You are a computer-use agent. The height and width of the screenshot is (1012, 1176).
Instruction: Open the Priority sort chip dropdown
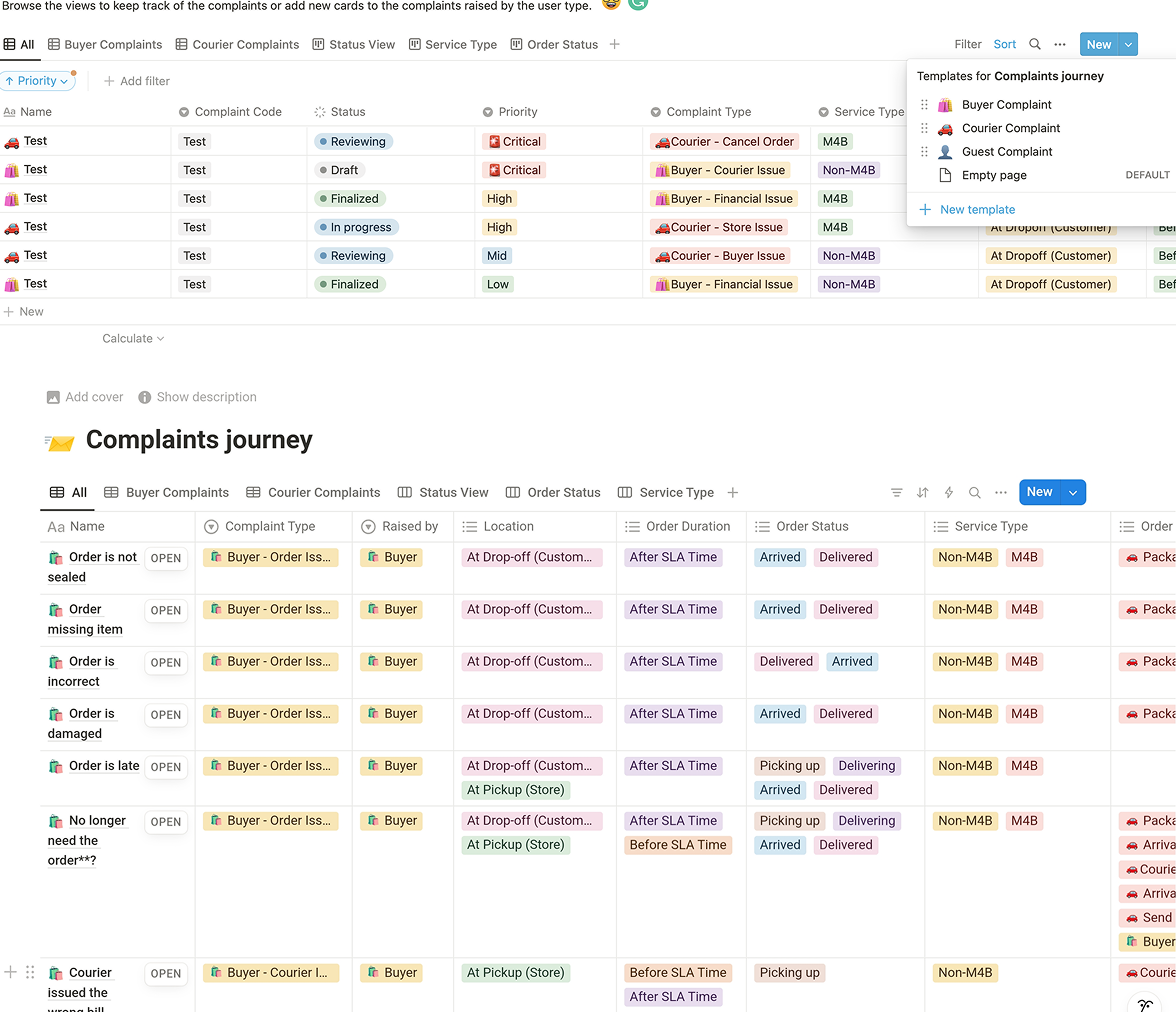tap(36, 80)
